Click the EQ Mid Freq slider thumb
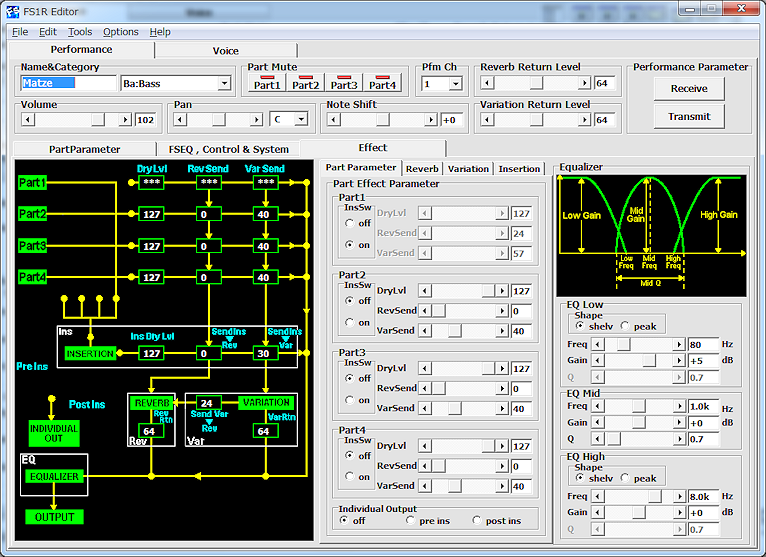 click(x=638, y=406)
